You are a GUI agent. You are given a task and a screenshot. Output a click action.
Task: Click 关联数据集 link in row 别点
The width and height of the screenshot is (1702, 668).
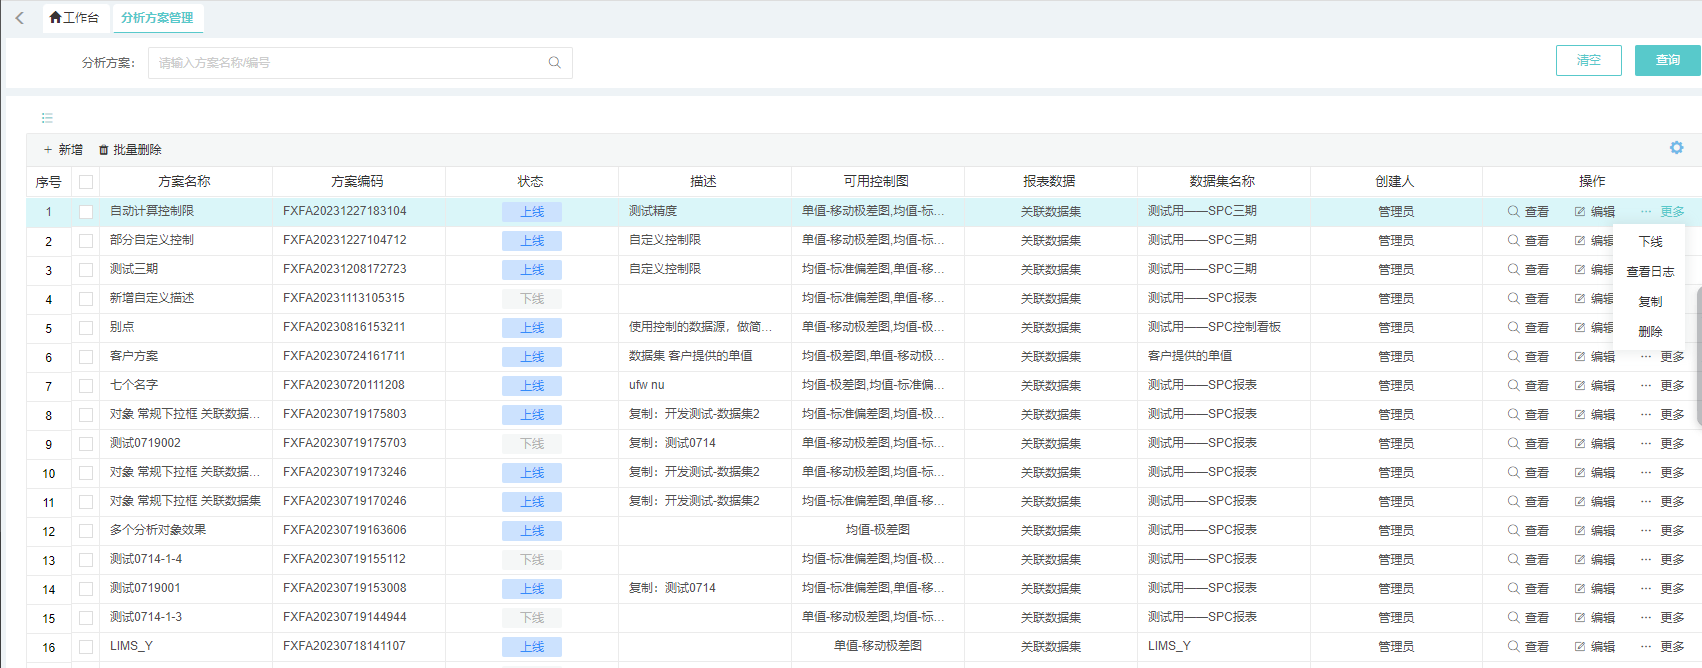1051,328
